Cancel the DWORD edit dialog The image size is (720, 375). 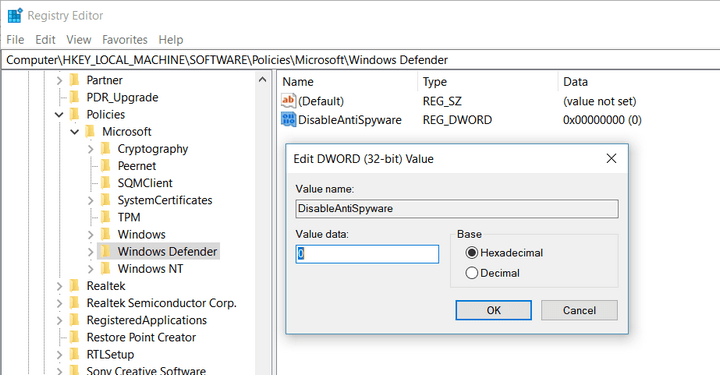[579, 310]
